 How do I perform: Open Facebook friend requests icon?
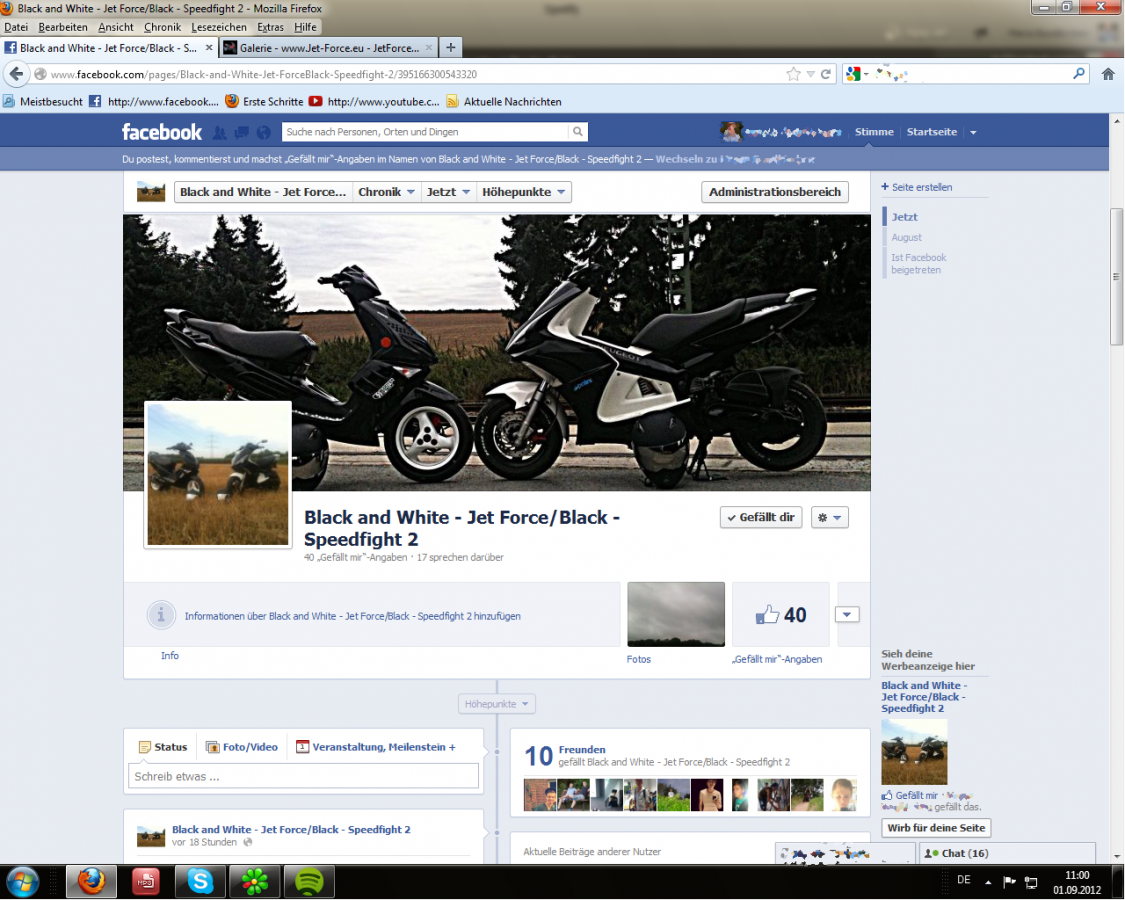click(220, 132)
